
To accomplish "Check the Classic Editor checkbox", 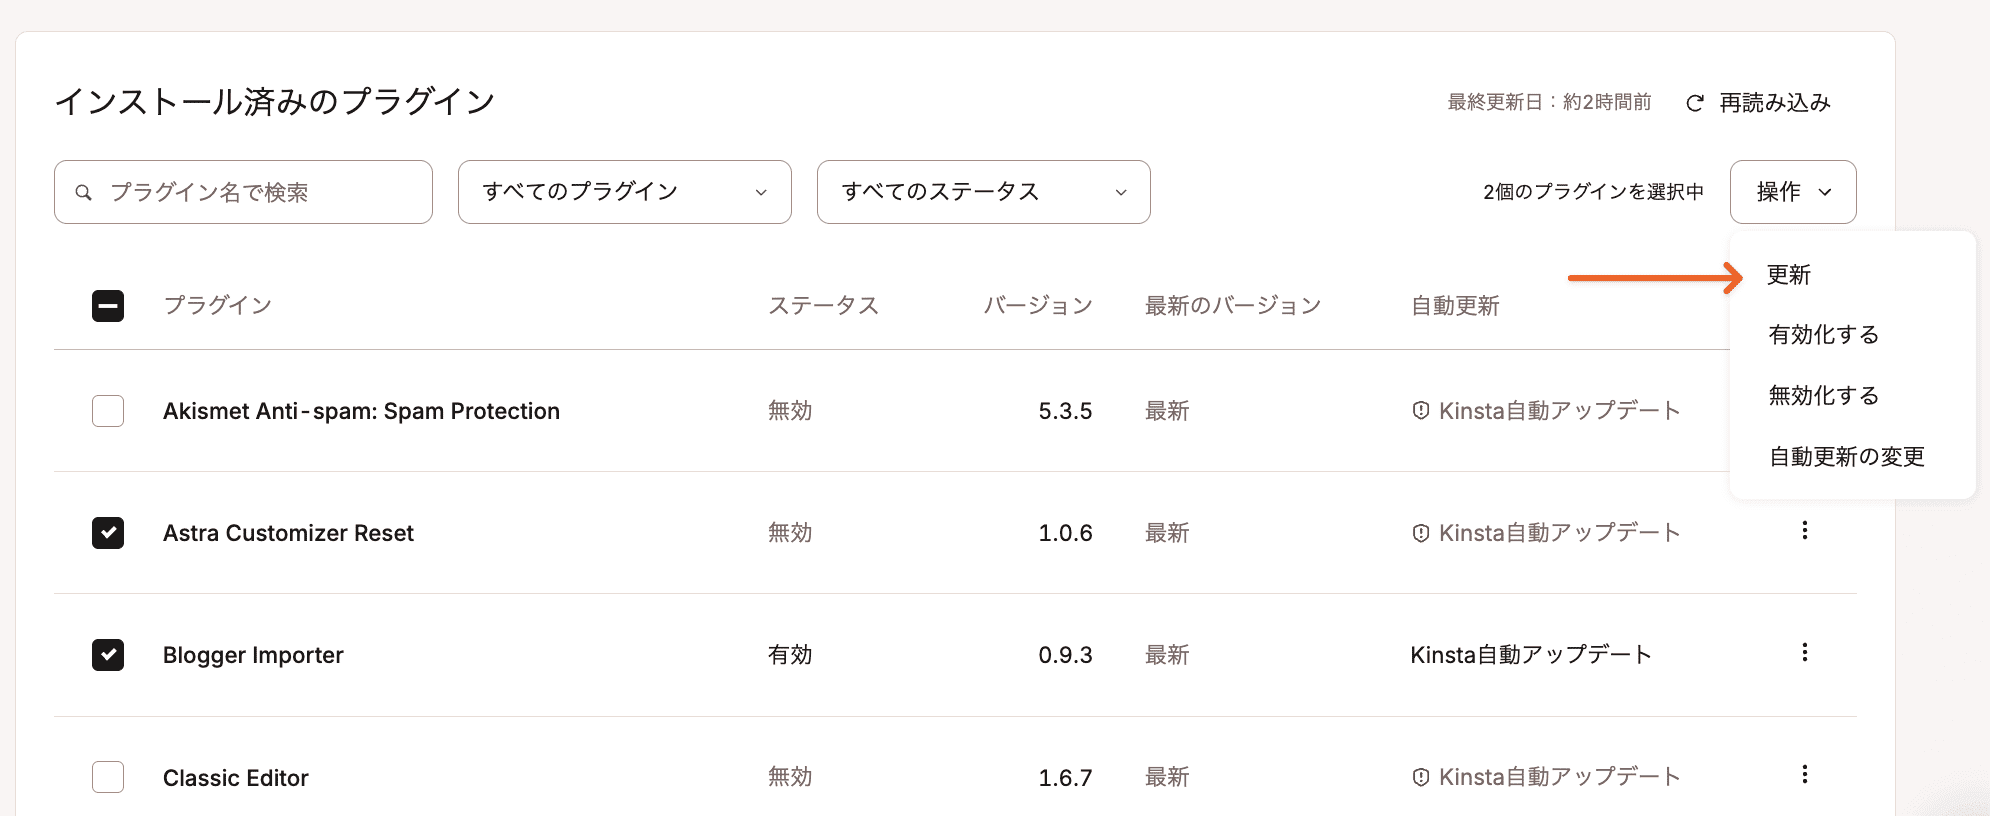I will 108,777.
